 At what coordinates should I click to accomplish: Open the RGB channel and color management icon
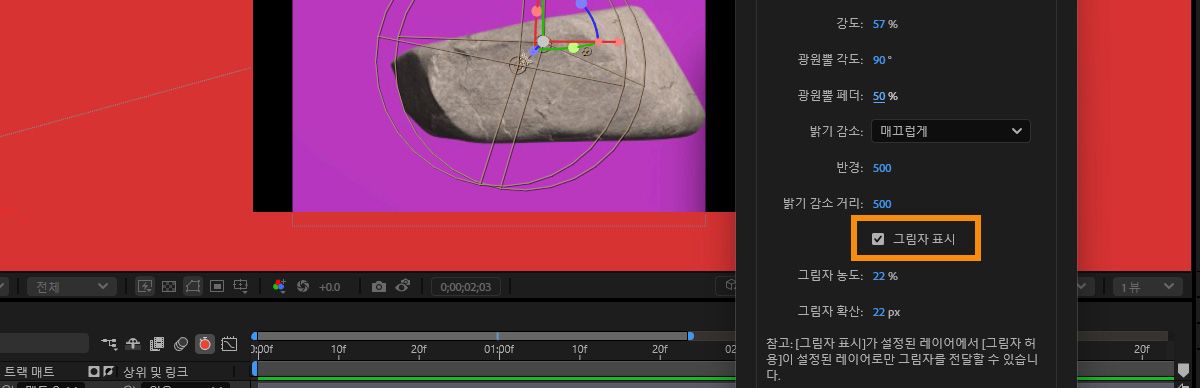pos(280,286)
